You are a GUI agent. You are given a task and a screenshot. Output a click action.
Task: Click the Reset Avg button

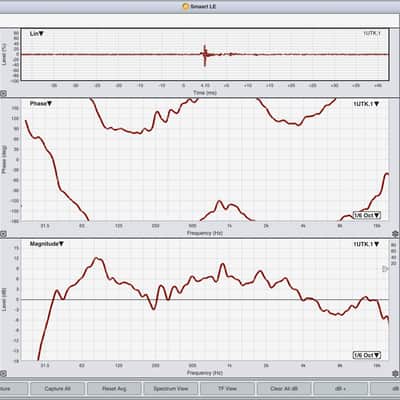tap(114, 389)
